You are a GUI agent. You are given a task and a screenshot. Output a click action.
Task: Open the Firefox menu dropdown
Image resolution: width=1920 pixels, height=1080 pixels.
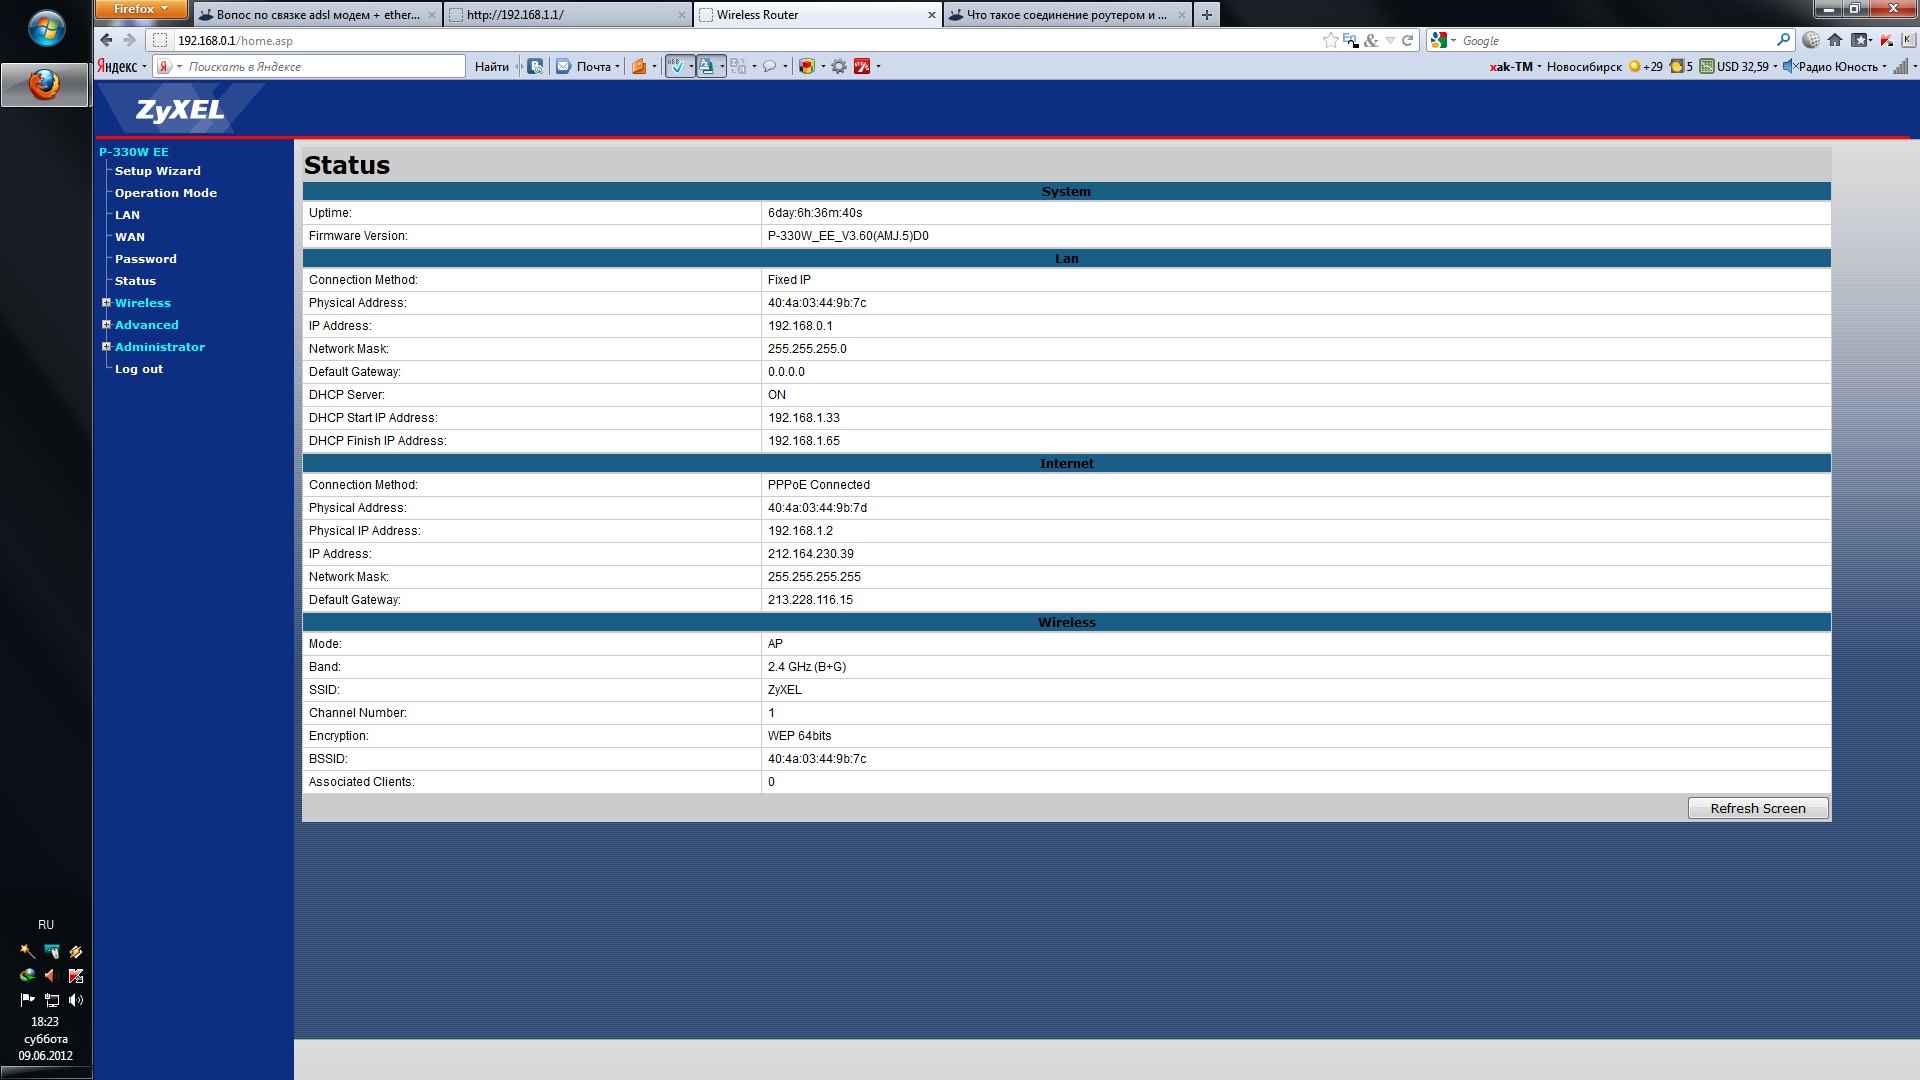[x=141, y=9]
